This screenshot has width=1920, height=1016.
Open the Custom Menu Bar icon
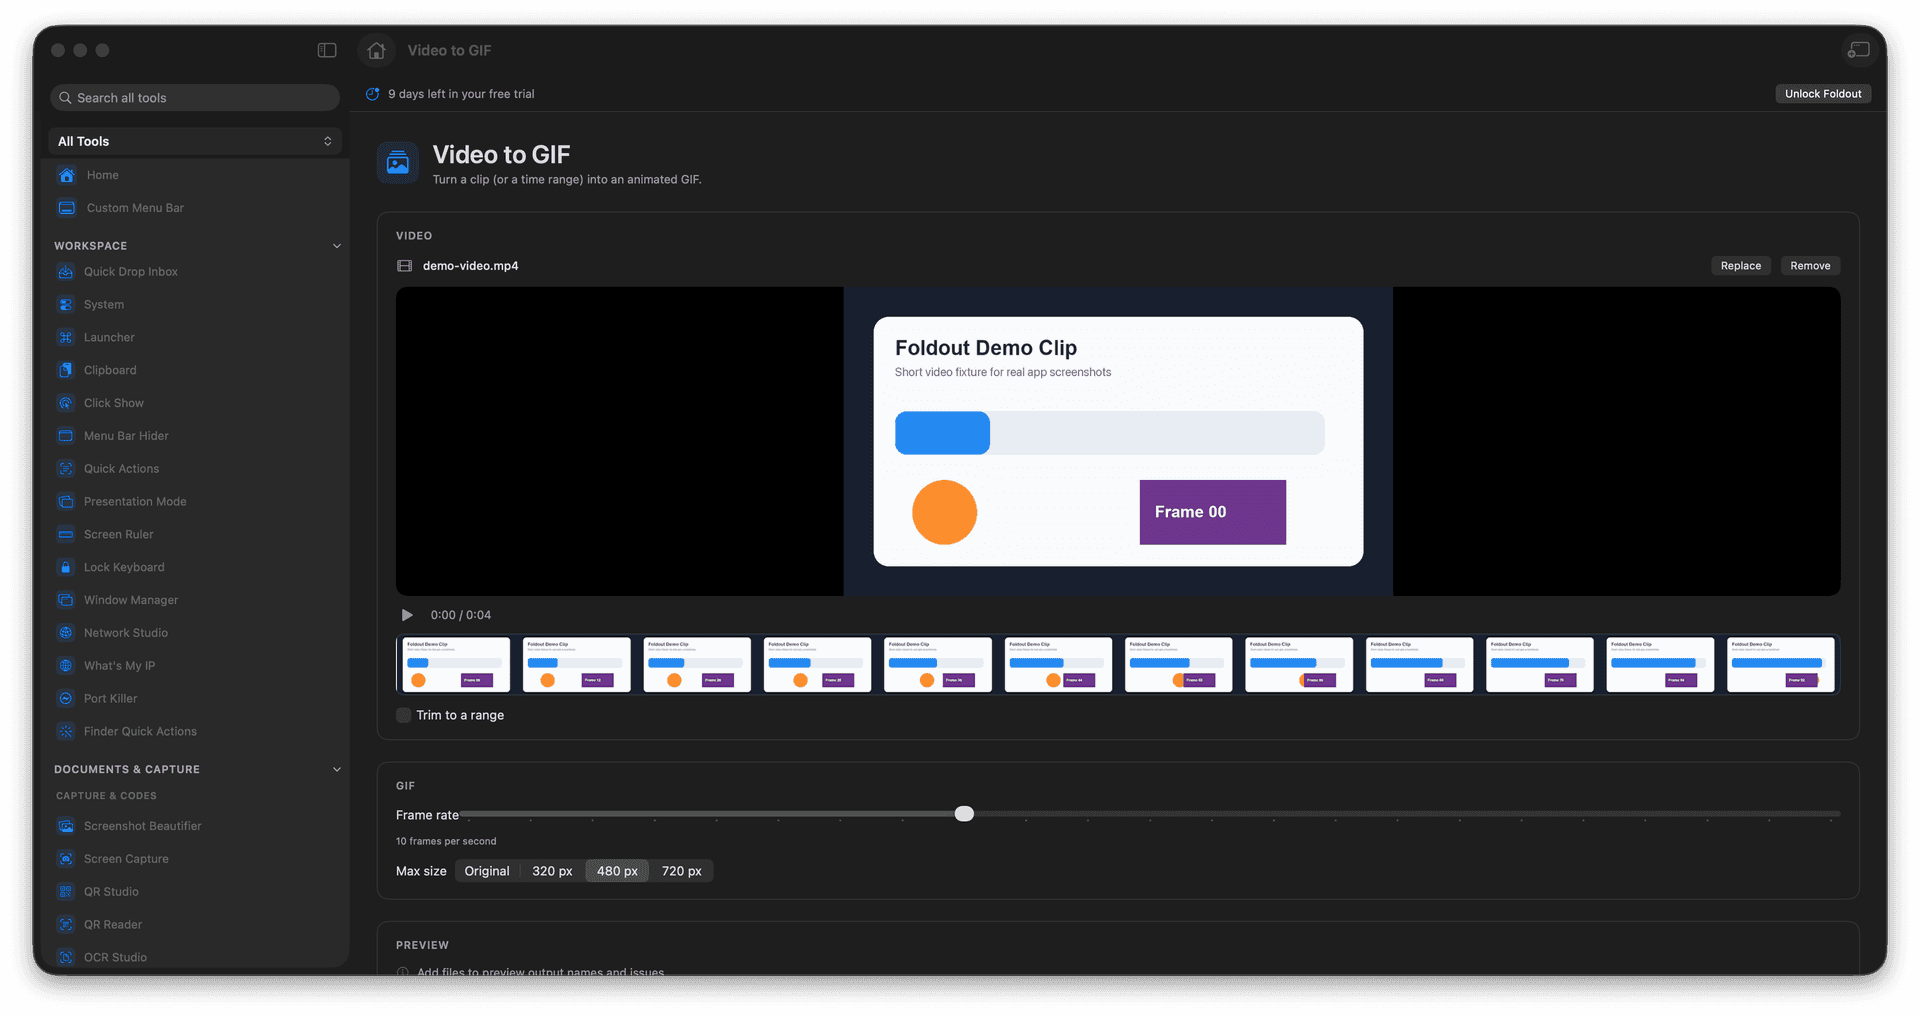click(67, 208)
